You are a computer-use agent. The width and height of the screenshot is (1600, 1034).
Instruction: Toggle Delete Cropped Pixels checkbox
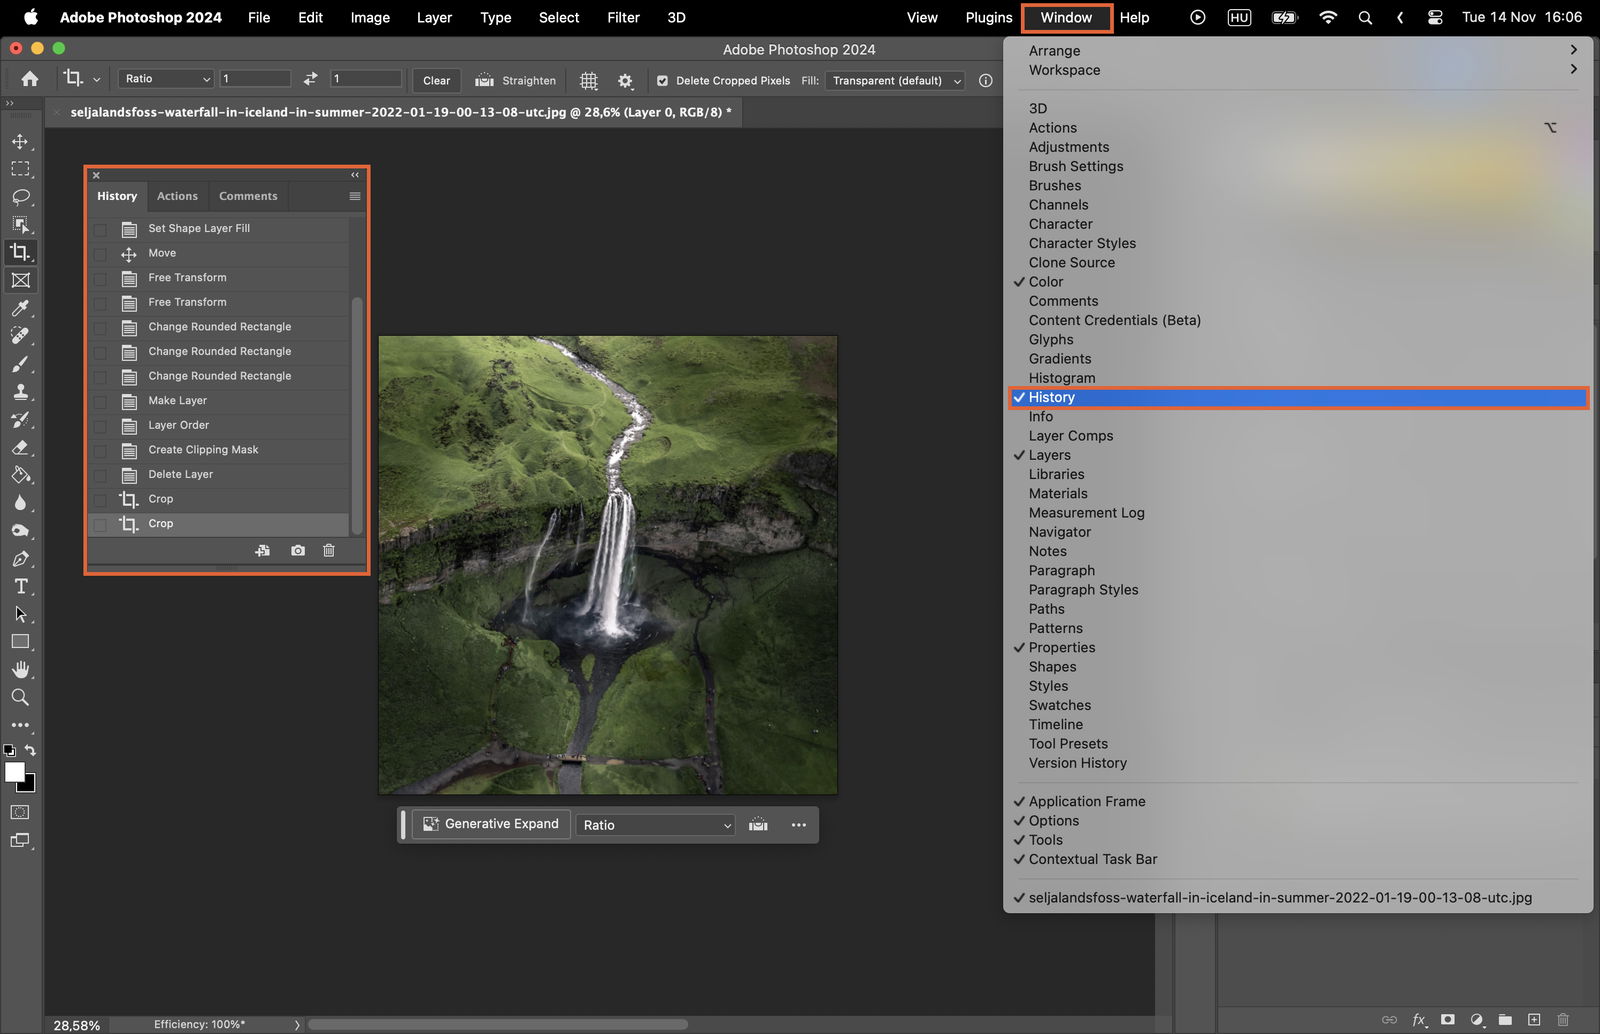662,81
